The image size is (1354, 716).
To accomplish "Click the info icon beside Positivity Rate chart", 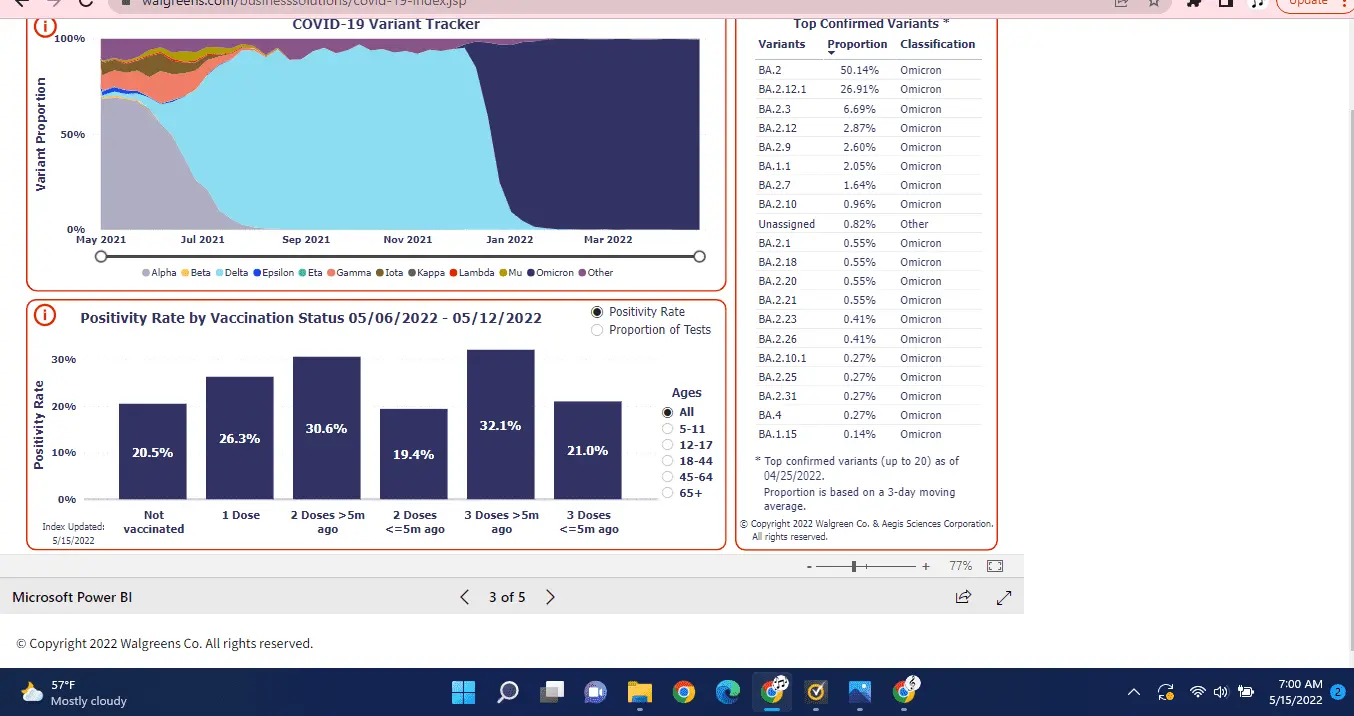I will pos(45,315).
